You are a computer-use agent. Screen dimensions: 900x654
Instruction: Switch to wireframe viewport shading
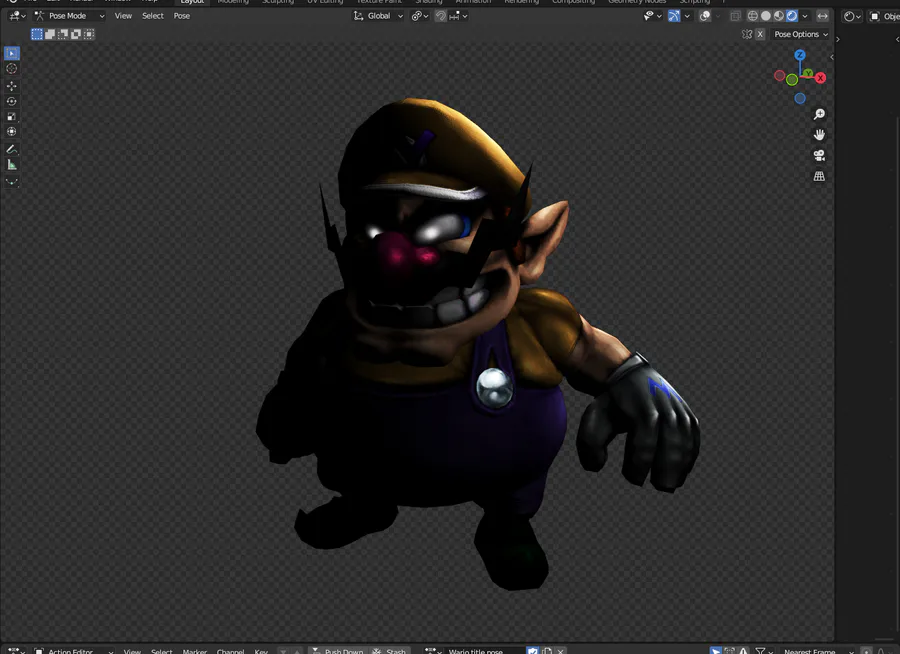(752, 16)
